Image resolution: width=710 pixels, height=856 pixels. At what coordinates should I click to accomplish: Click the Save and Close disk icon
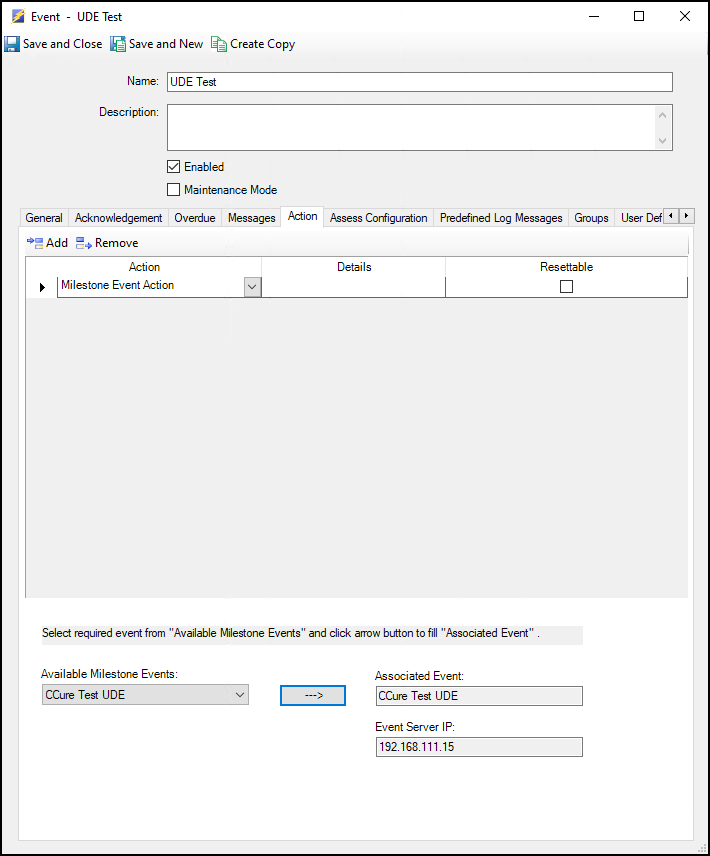(x=12, y=44)
